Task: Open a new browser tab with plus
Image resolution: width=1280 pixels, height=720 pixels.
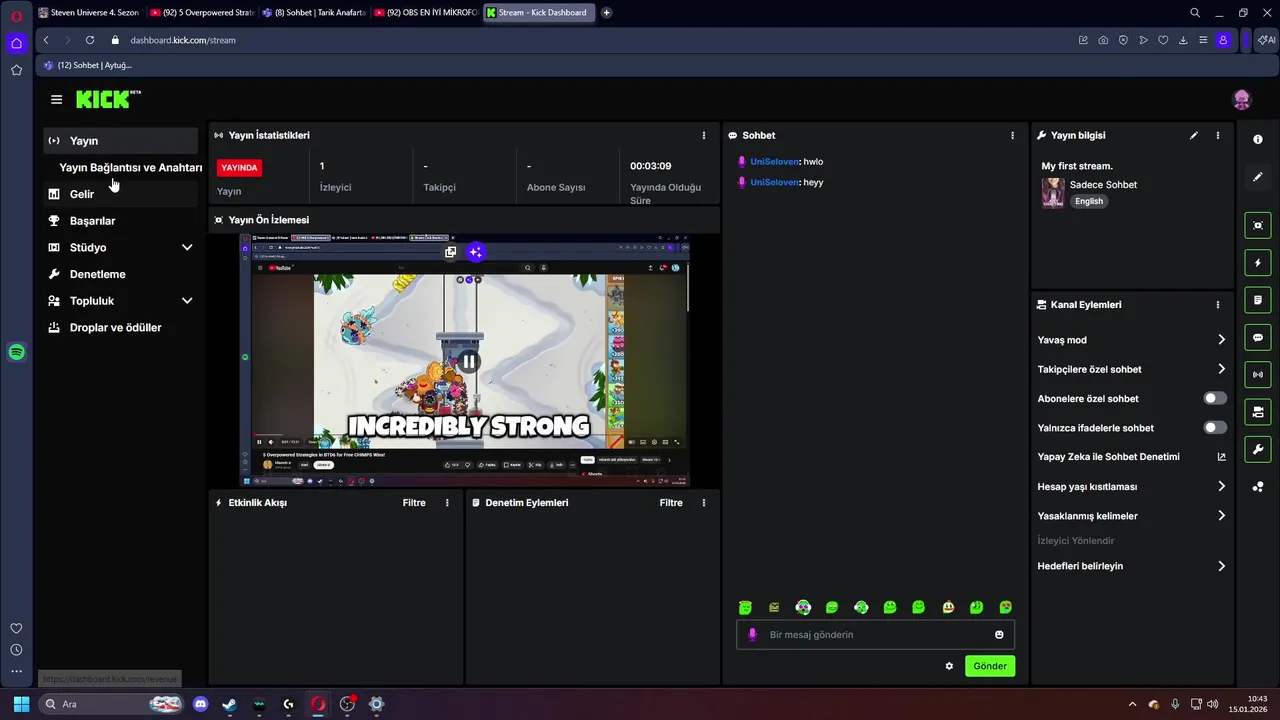Action: point(606,13)
